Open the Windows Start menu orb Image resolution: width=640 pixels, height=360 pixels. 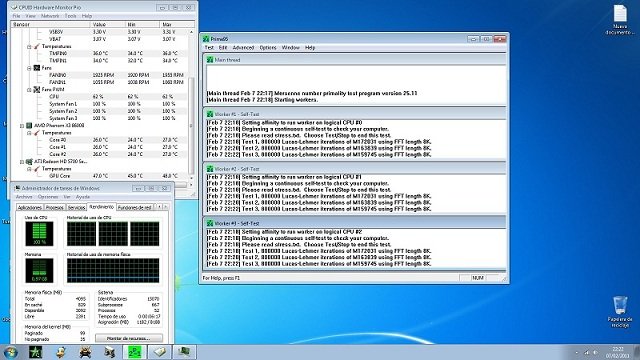coord(10,352)
